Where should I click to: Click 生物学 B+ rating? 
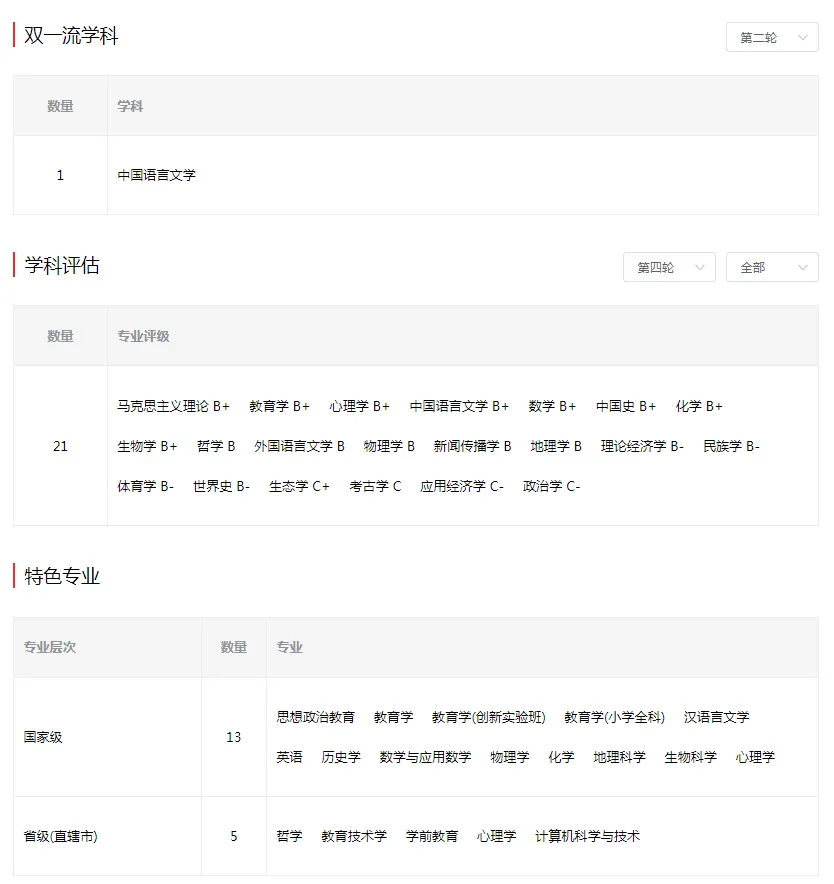pos(147,447)
